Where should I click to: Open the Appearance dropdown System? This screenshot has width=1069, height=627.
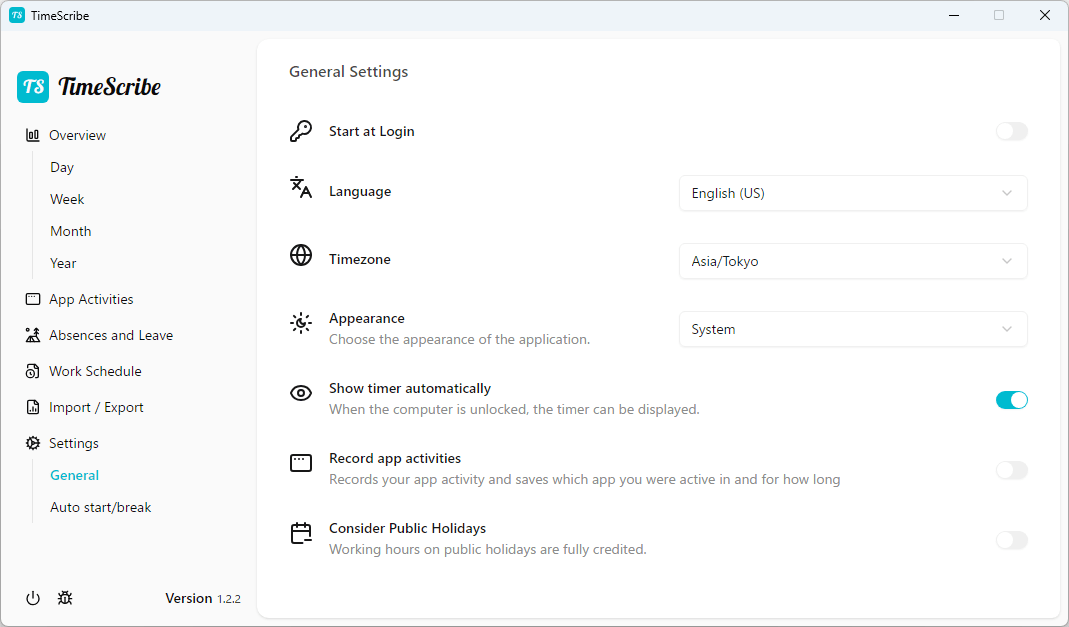click(x=853, y=329)
